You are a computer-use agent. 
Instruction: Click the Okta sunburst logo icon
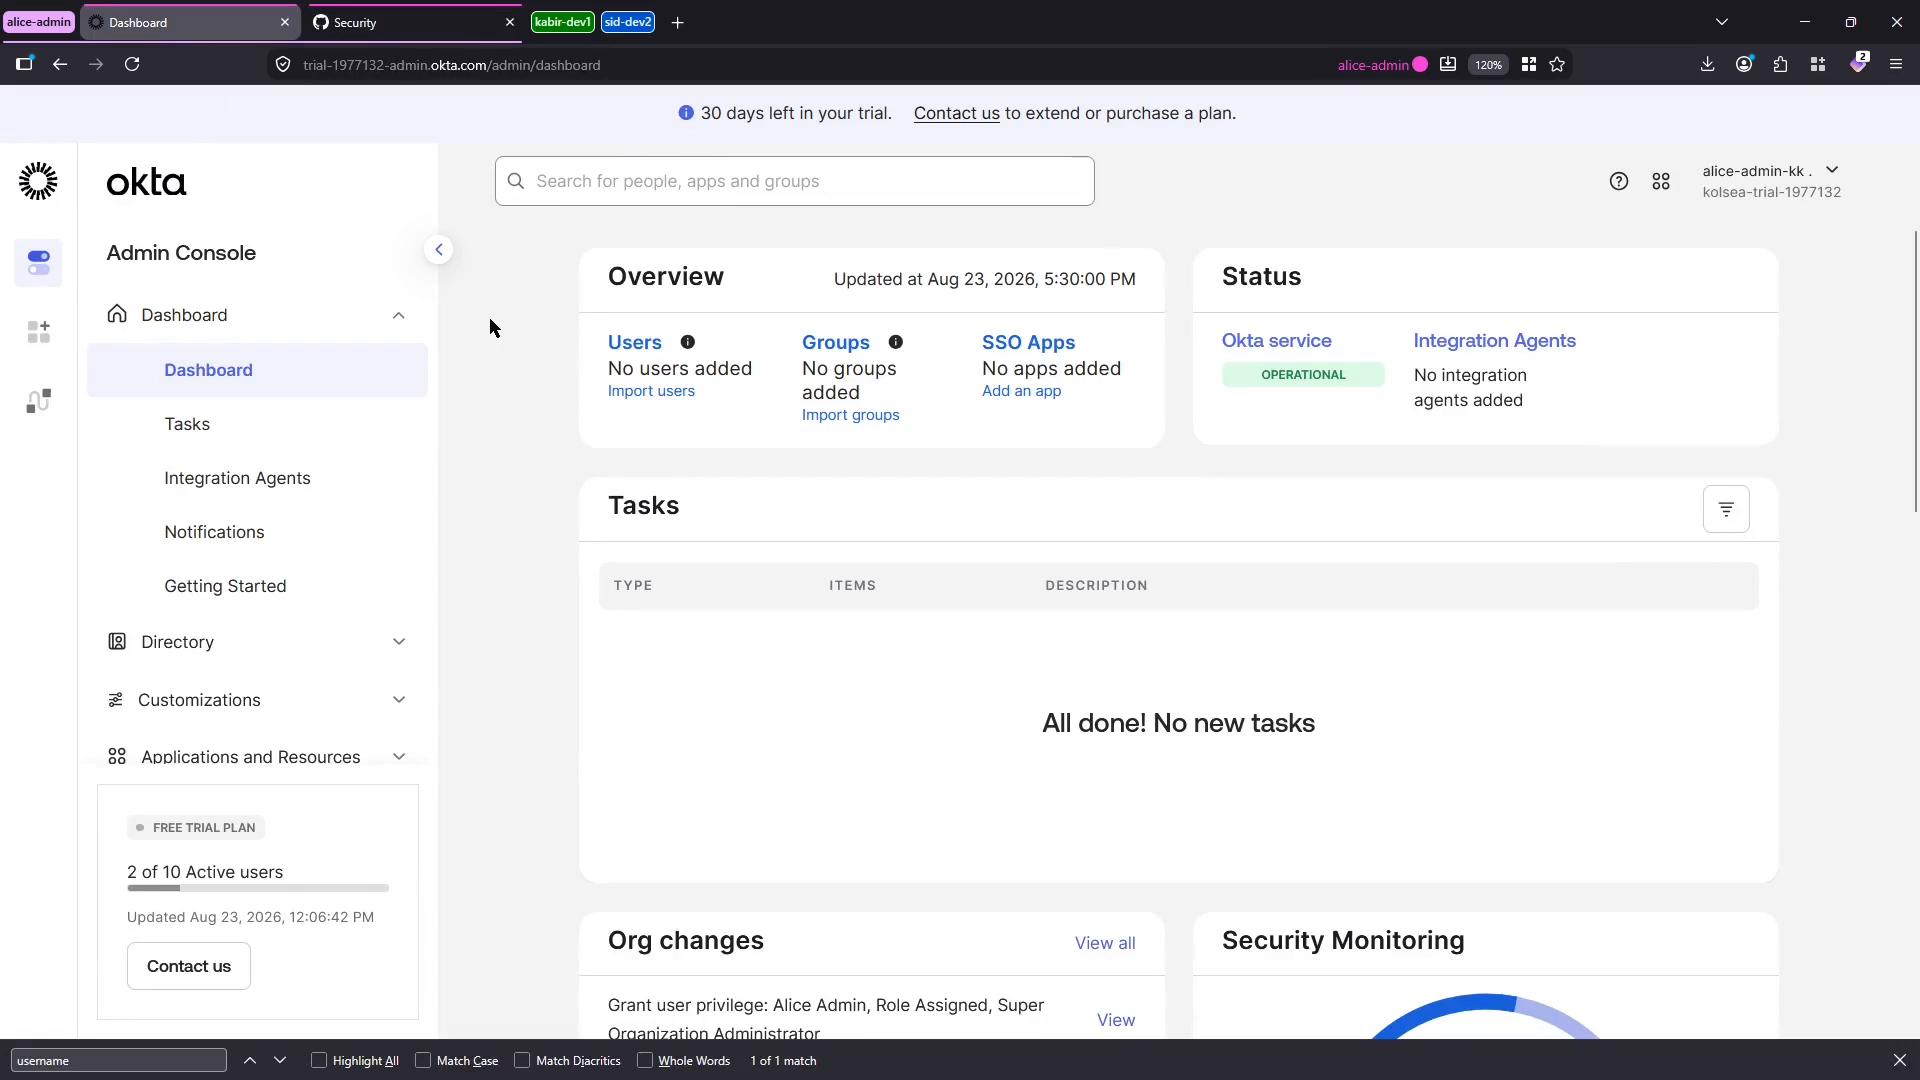(x=38, y=181)
